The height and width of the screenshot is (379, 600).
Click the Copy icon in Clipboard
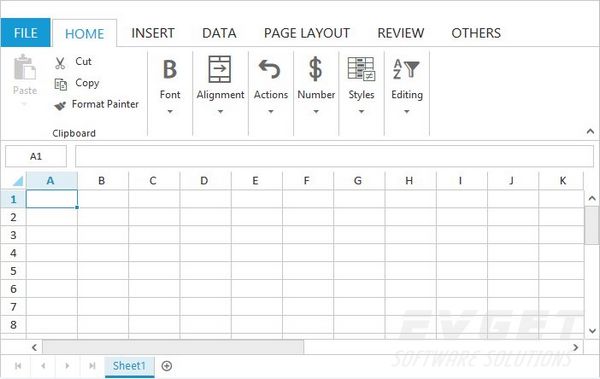click(x=60, y=84)
